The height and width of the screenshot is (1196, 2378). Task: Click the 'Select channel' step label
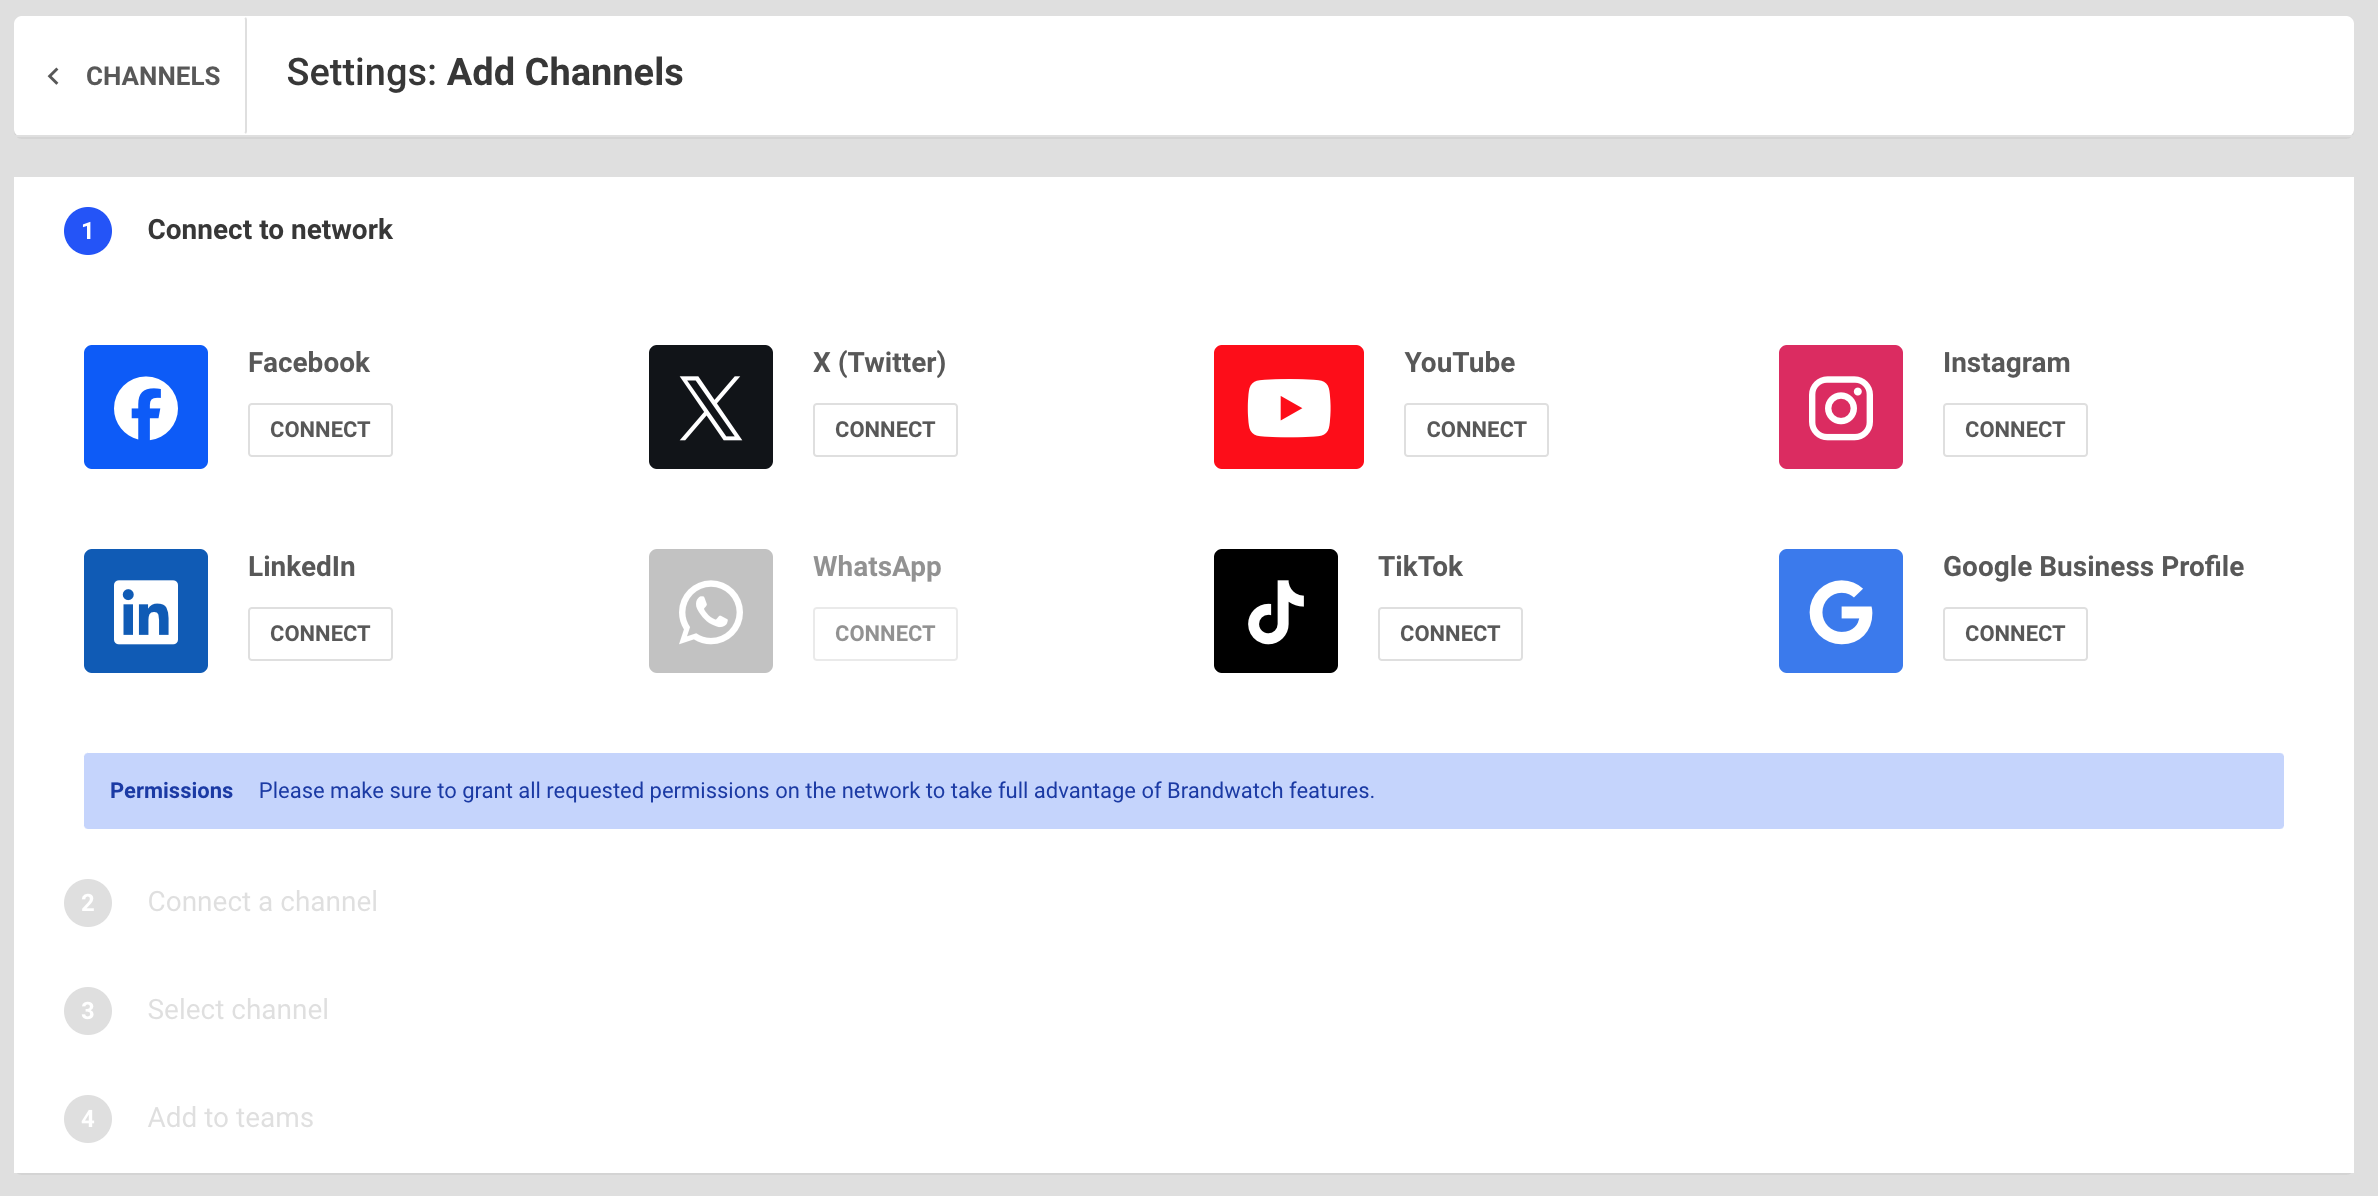(238, 1010)
